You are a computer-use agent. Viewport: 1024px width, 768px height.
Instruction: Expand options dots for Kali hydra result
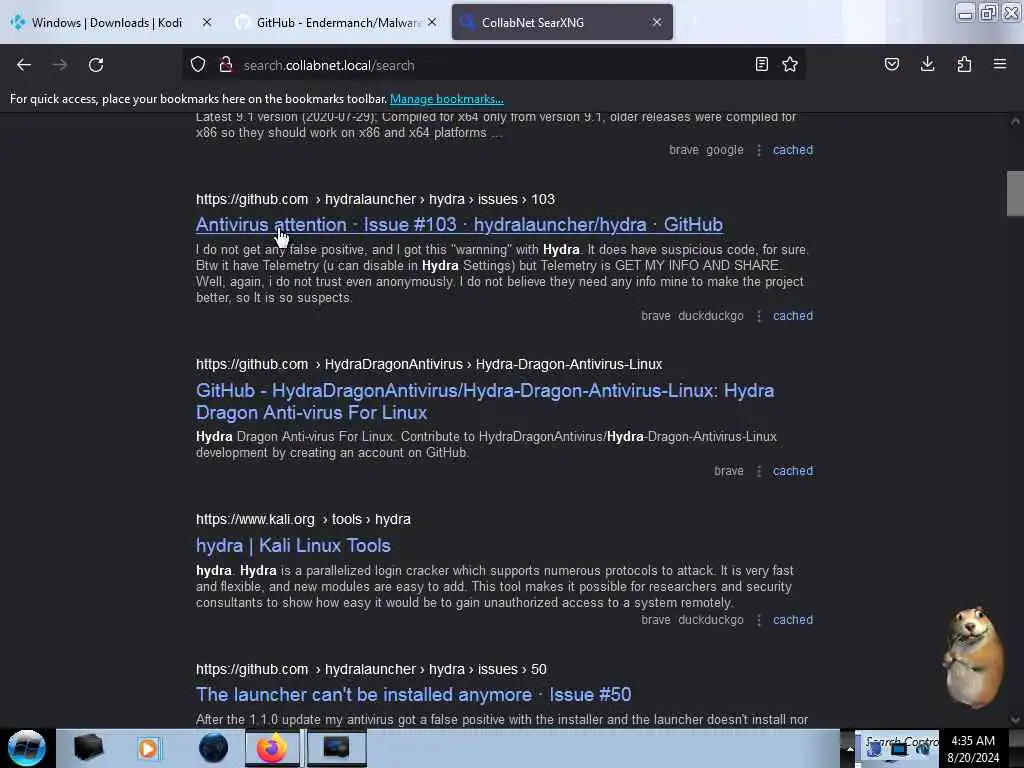(759, 620)
